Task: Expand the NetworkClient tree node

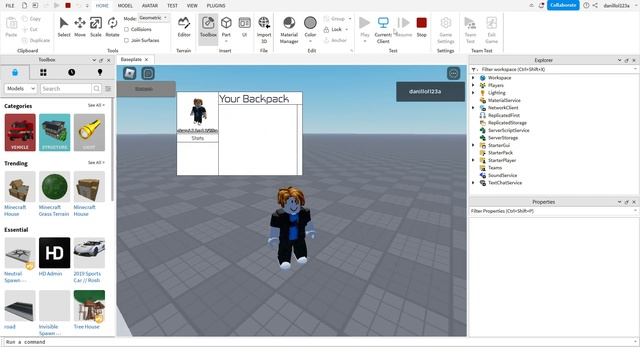Action: coord(473,108)
